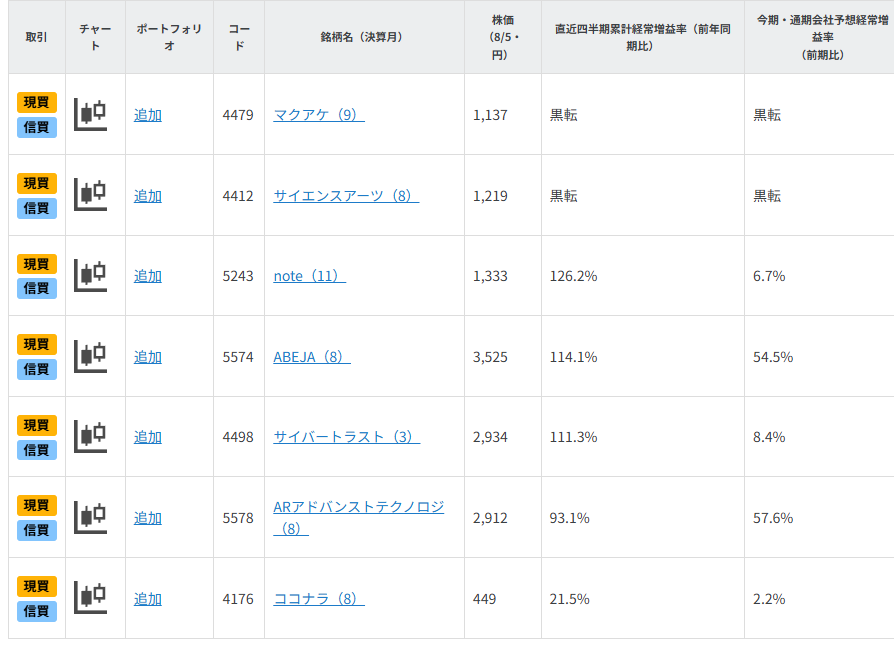Select stock price 2,934 cell
This screenshot has height=653, width=894.
pos(503,437)
